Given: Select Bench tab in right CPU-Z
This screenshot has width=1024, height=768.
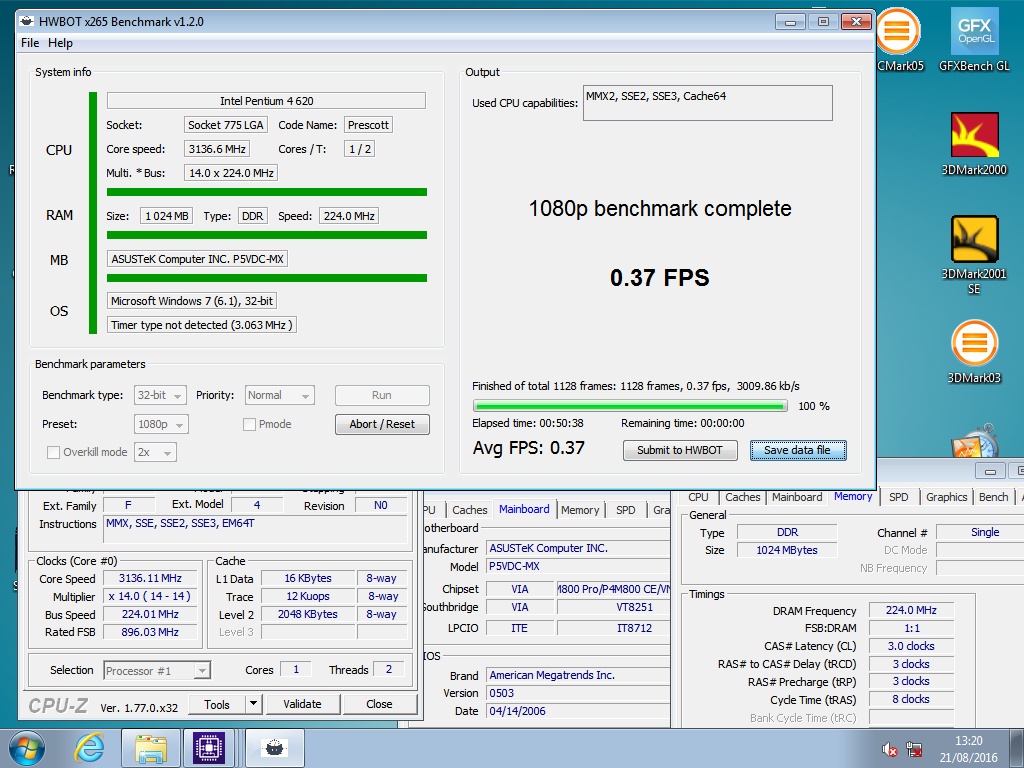Looking at the screenshot, I should 993,497.
